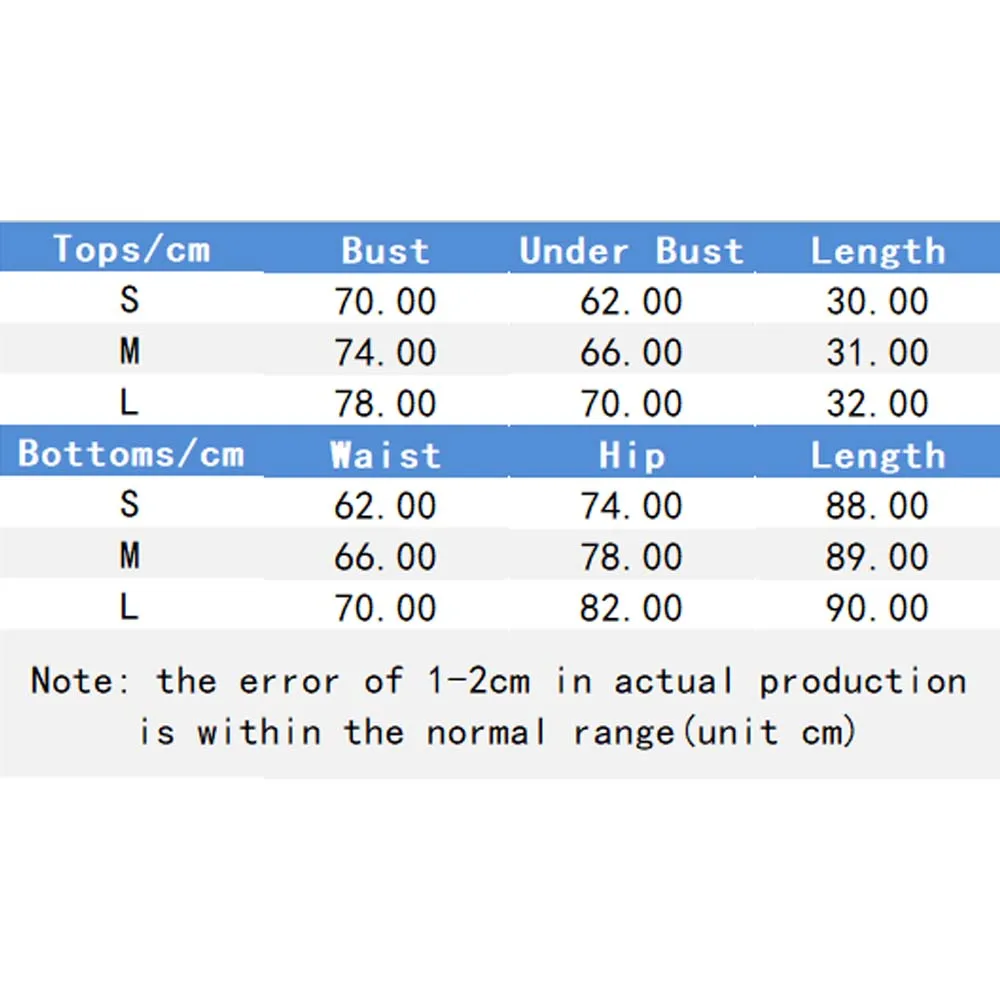Select the Bottoms/cm header cell
Viewport: 1000px width, 1000px height.
(x=131, y=454)
